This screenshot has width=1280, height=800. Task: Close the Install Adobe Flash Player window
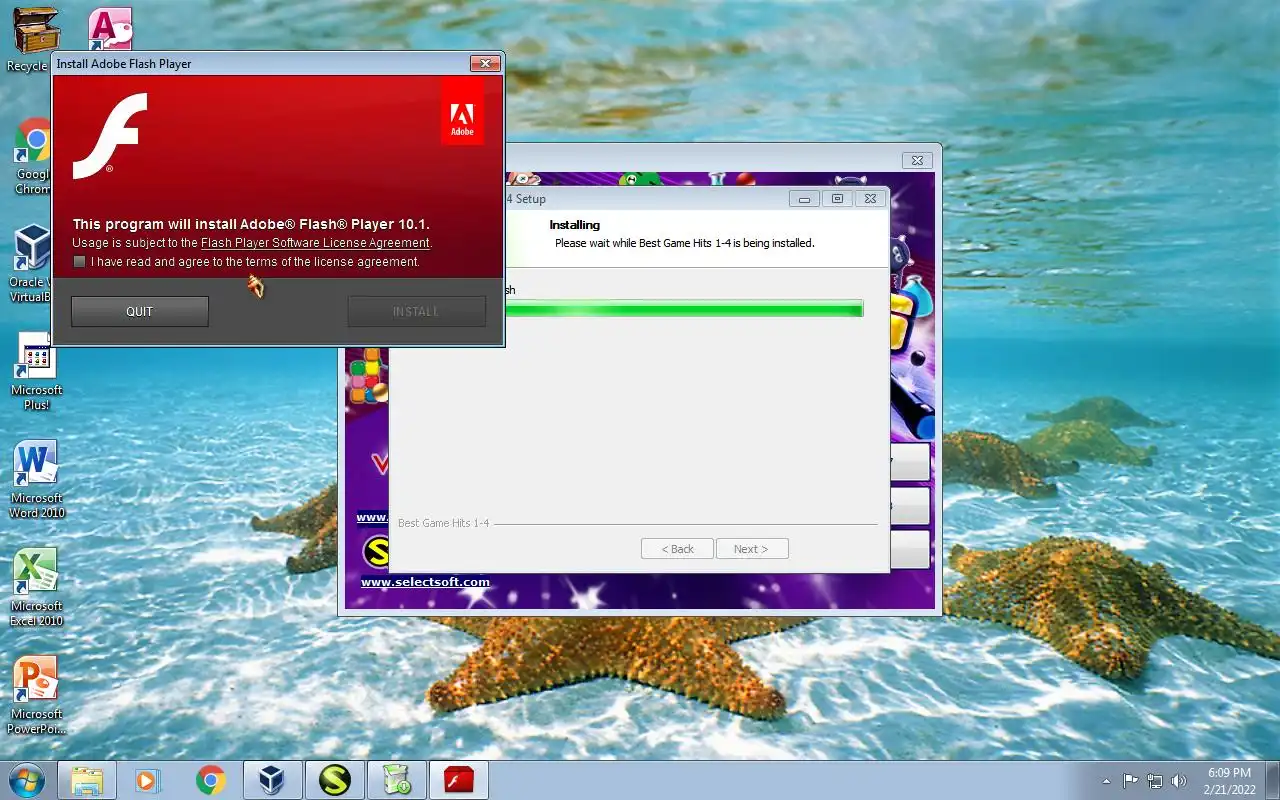point(485,64)
